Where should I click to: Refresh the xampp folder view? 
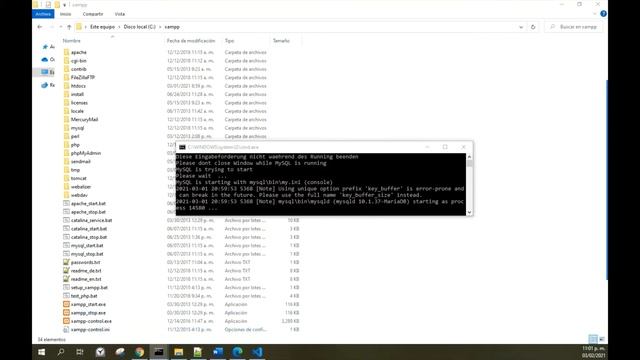533,27
